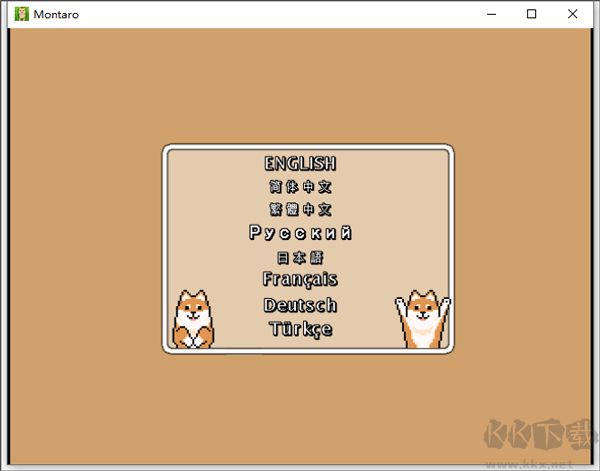Choose 简体中文 (Simplified Chinese) language
Viewport: 600px width, 471px height.
[x=300, y=187]
